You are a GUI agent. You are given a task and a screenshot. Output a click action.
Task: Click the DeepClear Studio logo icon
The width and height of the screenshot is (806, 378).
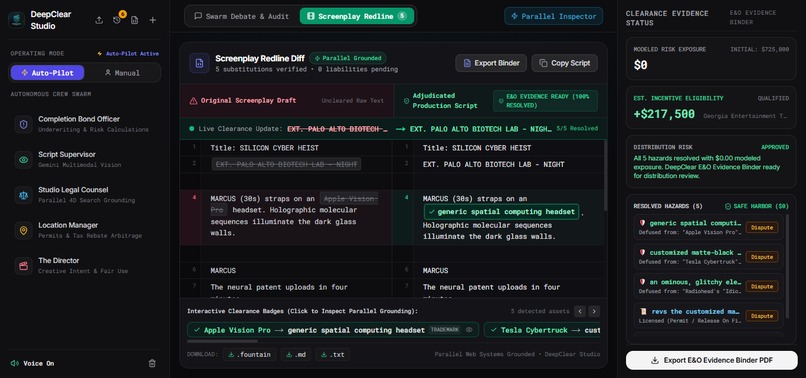(x=16, y=20)
